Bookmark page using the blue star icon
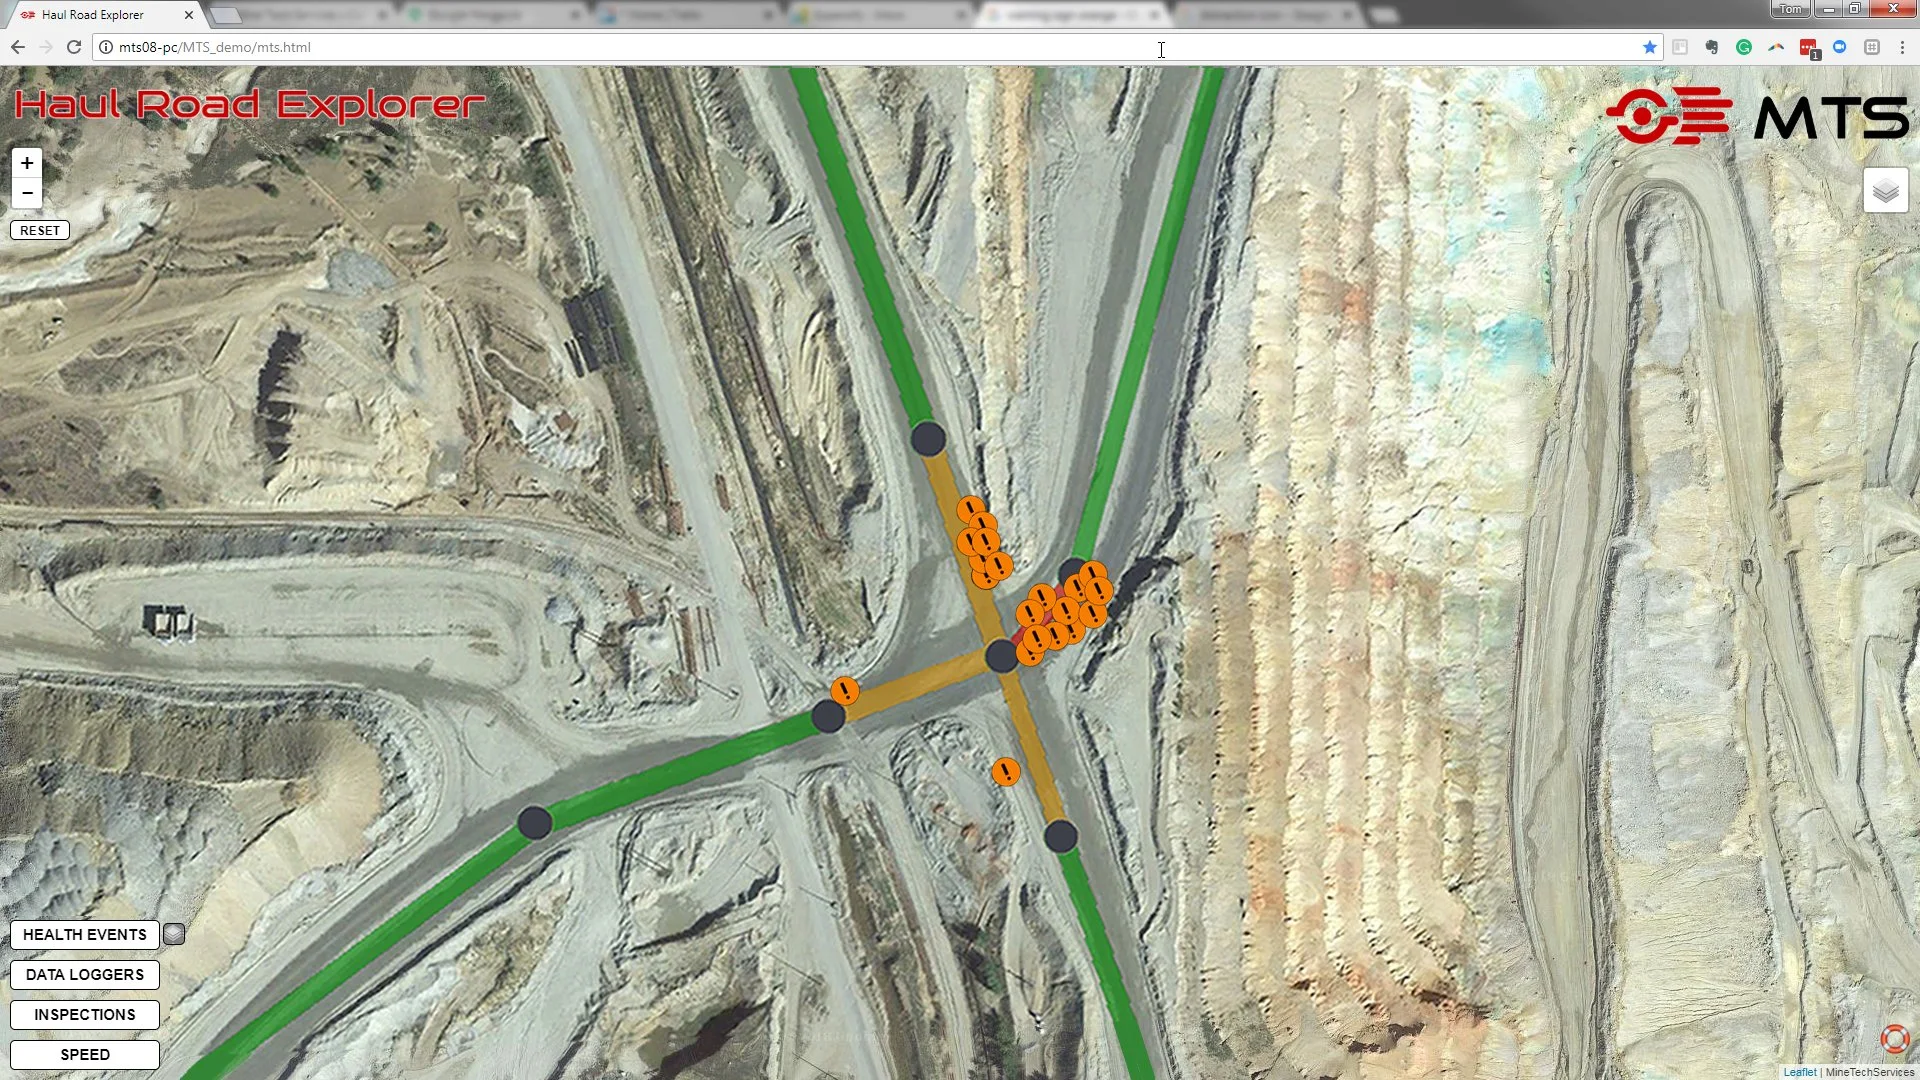The width and height of the screenshot is (1920, 1080). (1649, 47)
